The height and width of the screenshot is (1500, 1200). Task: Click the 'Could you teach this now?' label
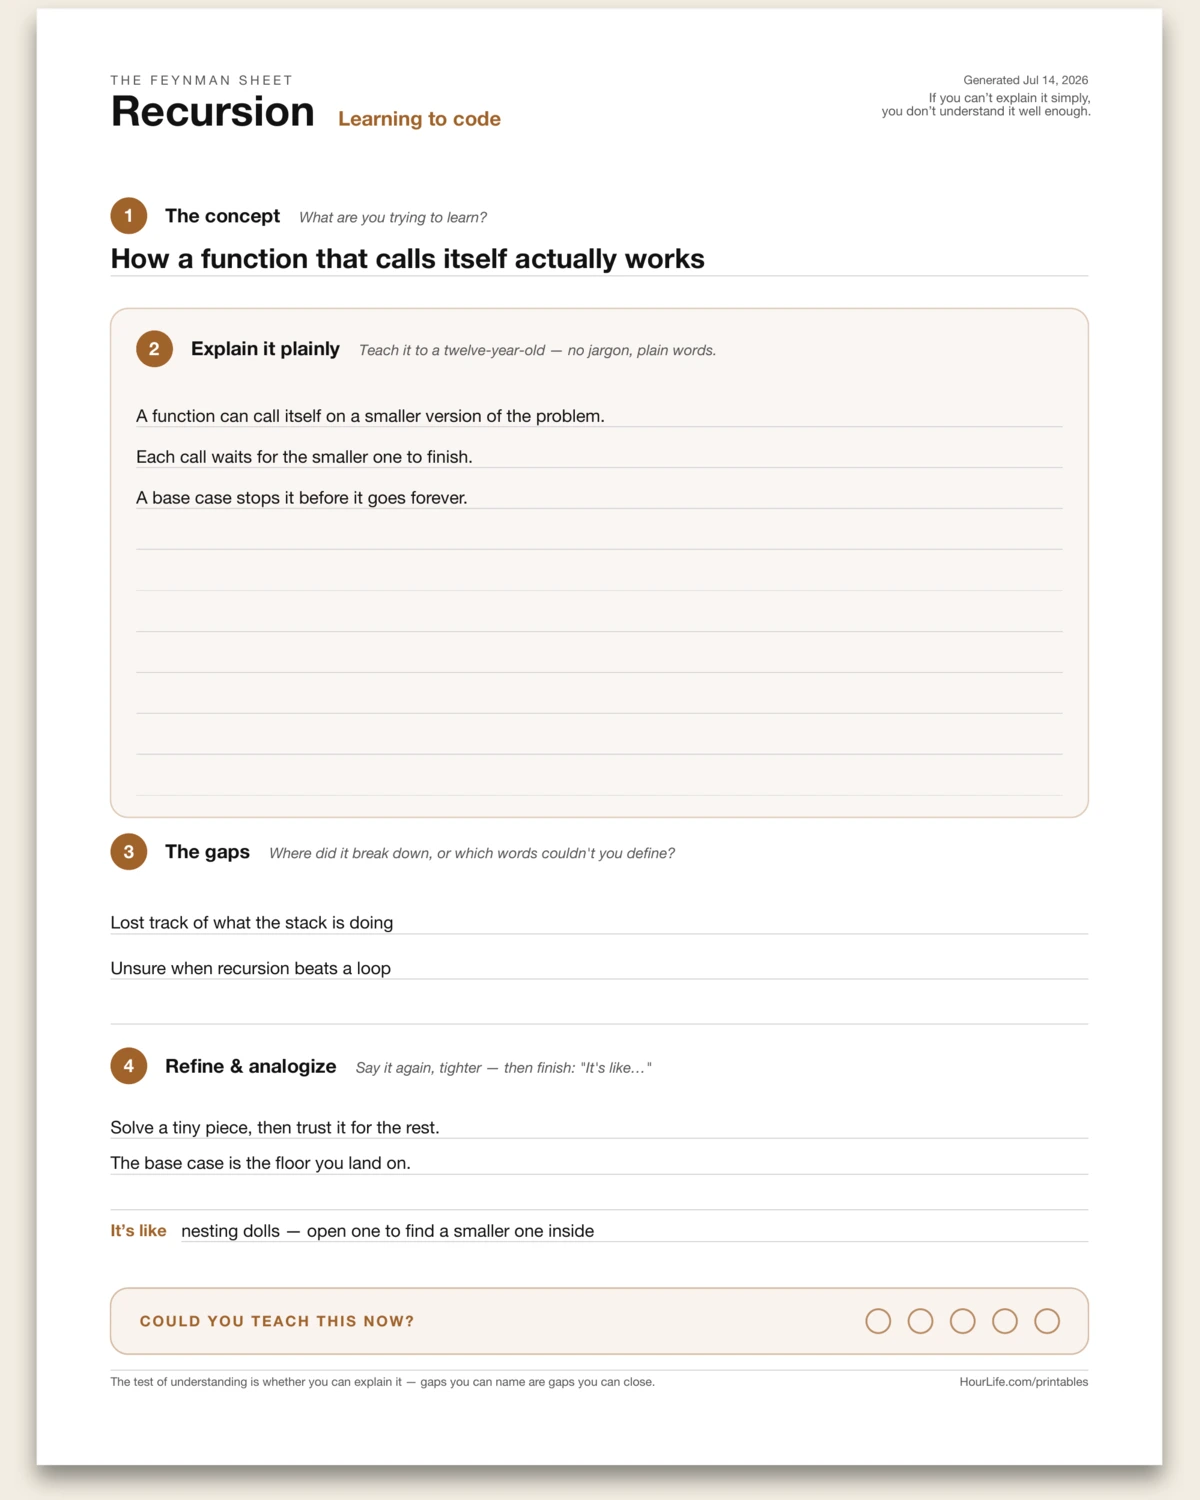[277, 1321]
